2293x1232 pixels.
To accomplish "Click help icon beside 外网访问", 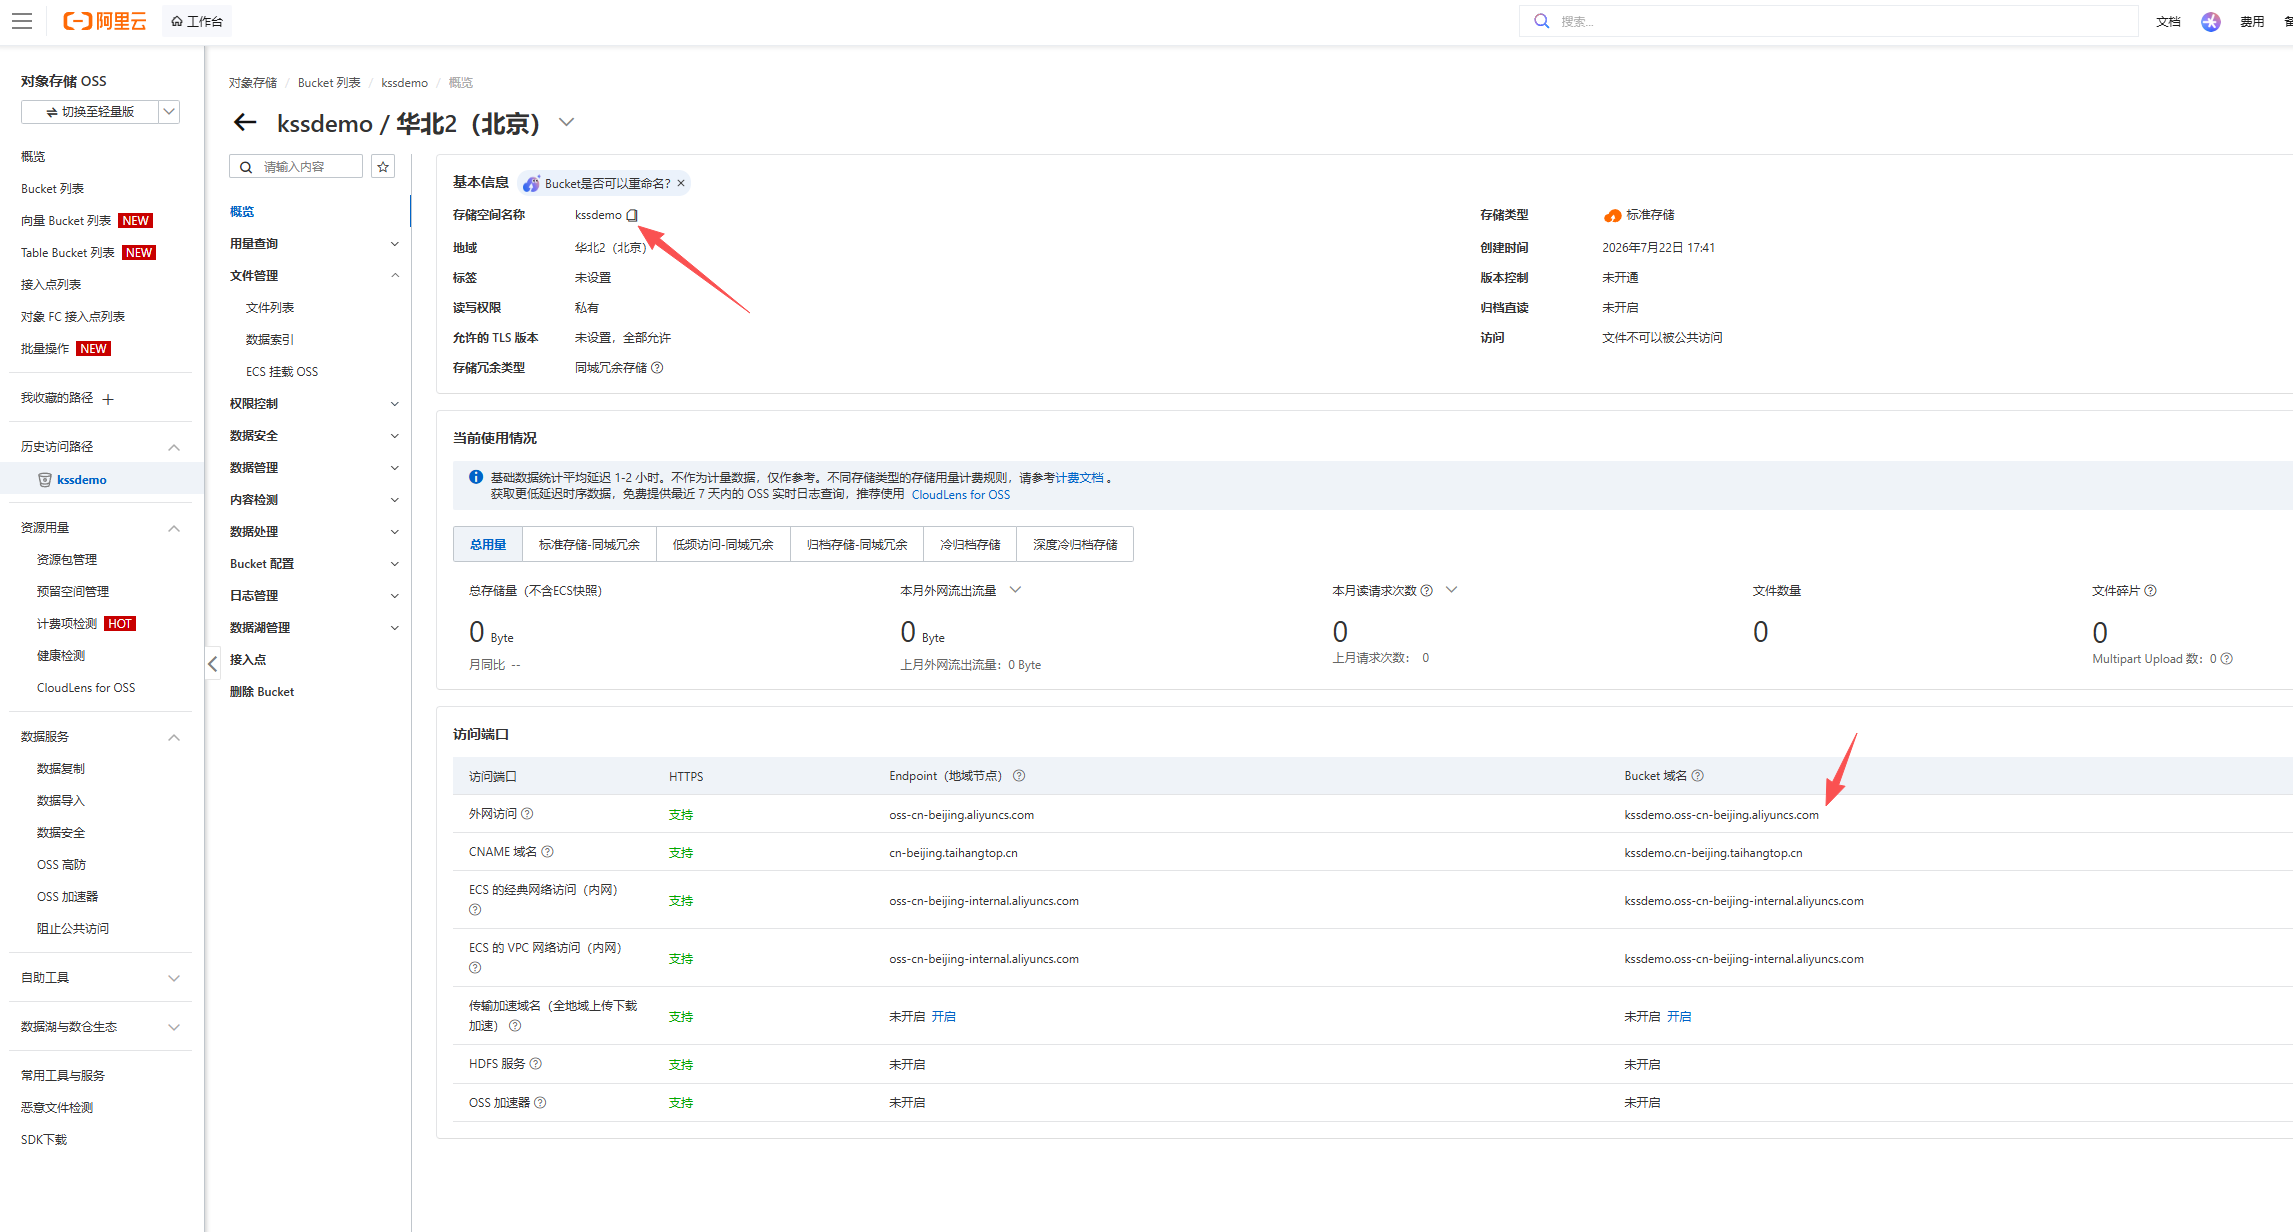I will point(527,814).
